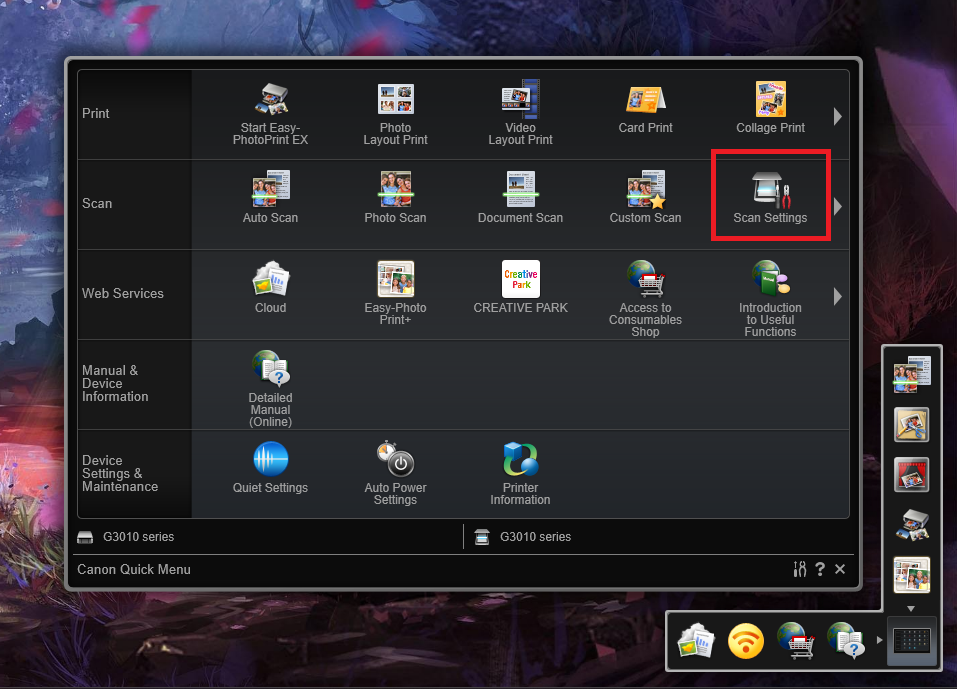Click the Print category label
Viewport: 957px width, 689px height.
point(96,114)
